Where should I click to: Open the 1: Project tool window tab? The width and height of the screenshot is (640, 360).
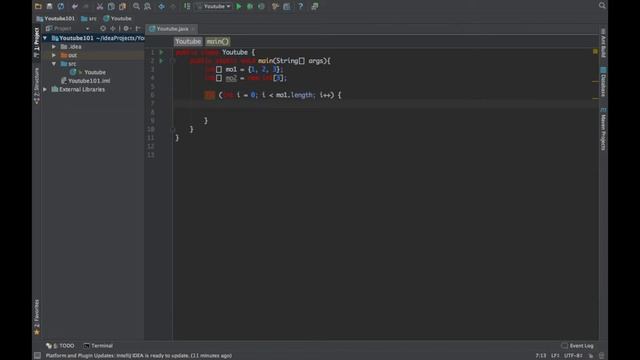[x=37, y=42]
